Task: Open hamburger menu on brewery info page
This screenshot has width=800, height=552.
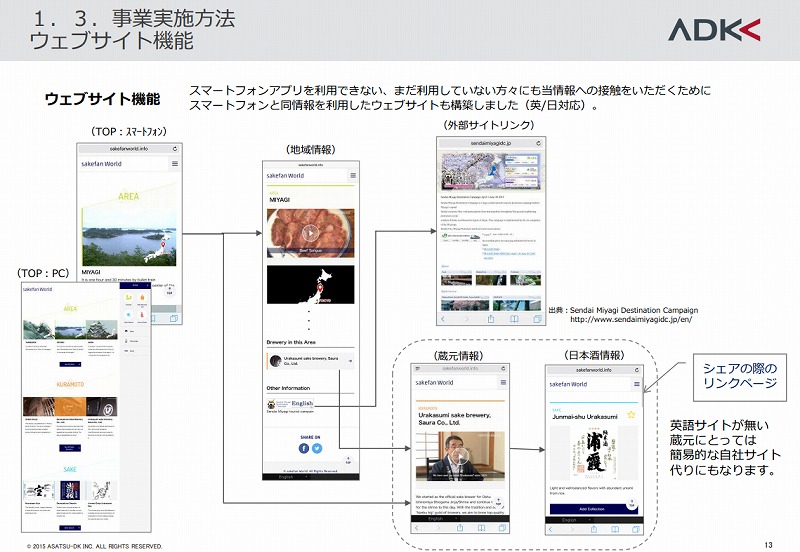Action: coord(503,383)
